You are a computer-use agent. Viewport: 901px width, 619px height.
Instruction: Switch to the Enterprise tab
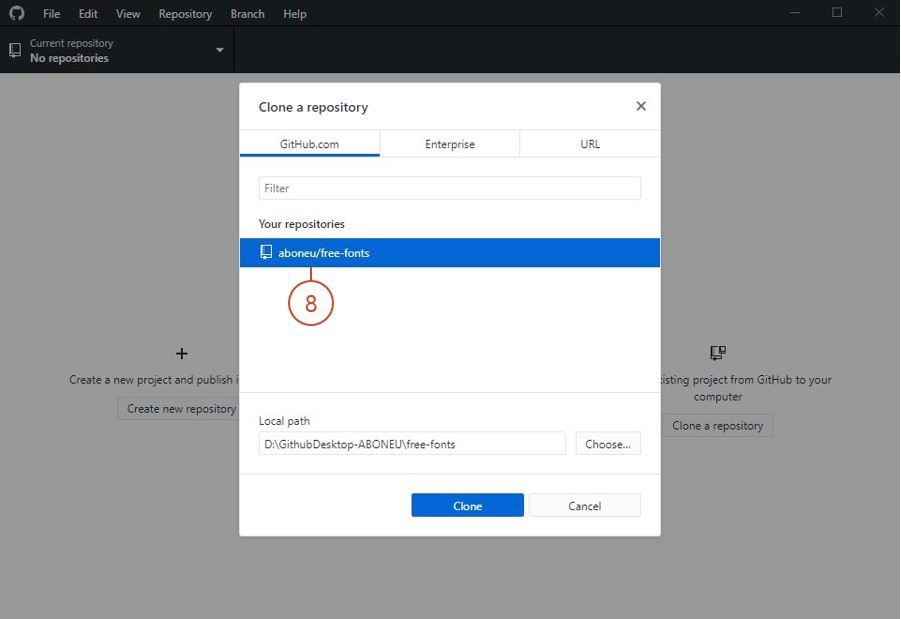[x=450, y=144]
